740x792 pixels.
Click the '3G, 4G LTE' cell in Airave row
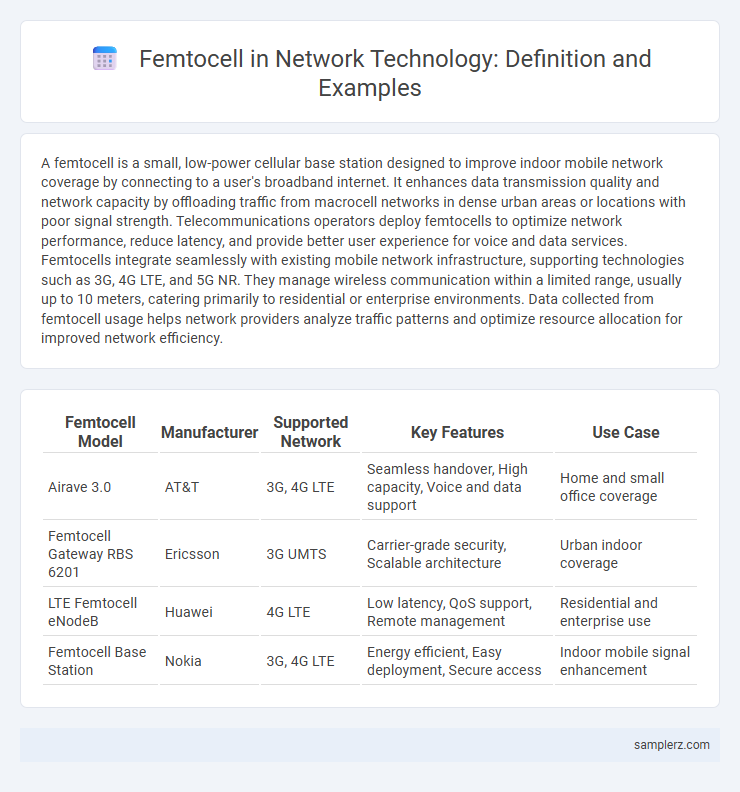[311, 487]
